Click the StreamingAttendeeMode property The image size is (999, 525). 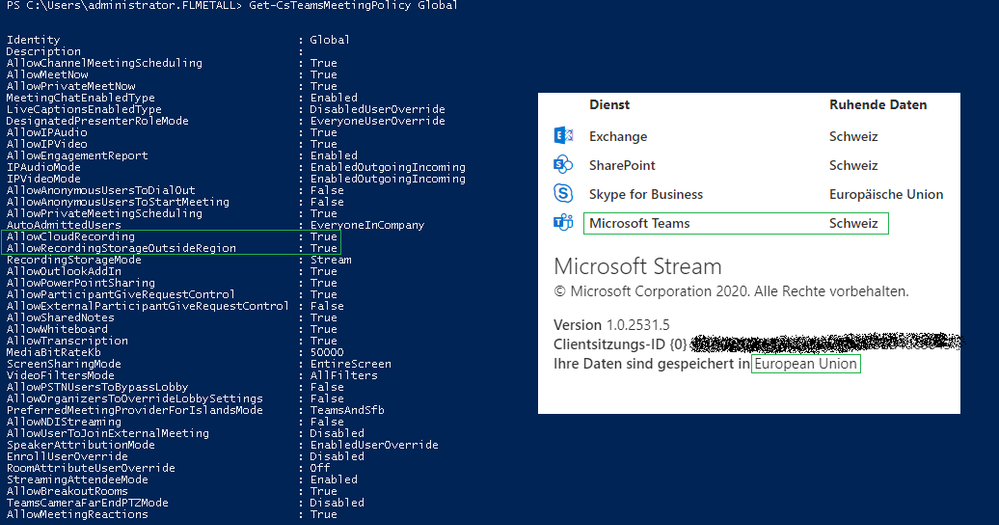coord(77,479)
